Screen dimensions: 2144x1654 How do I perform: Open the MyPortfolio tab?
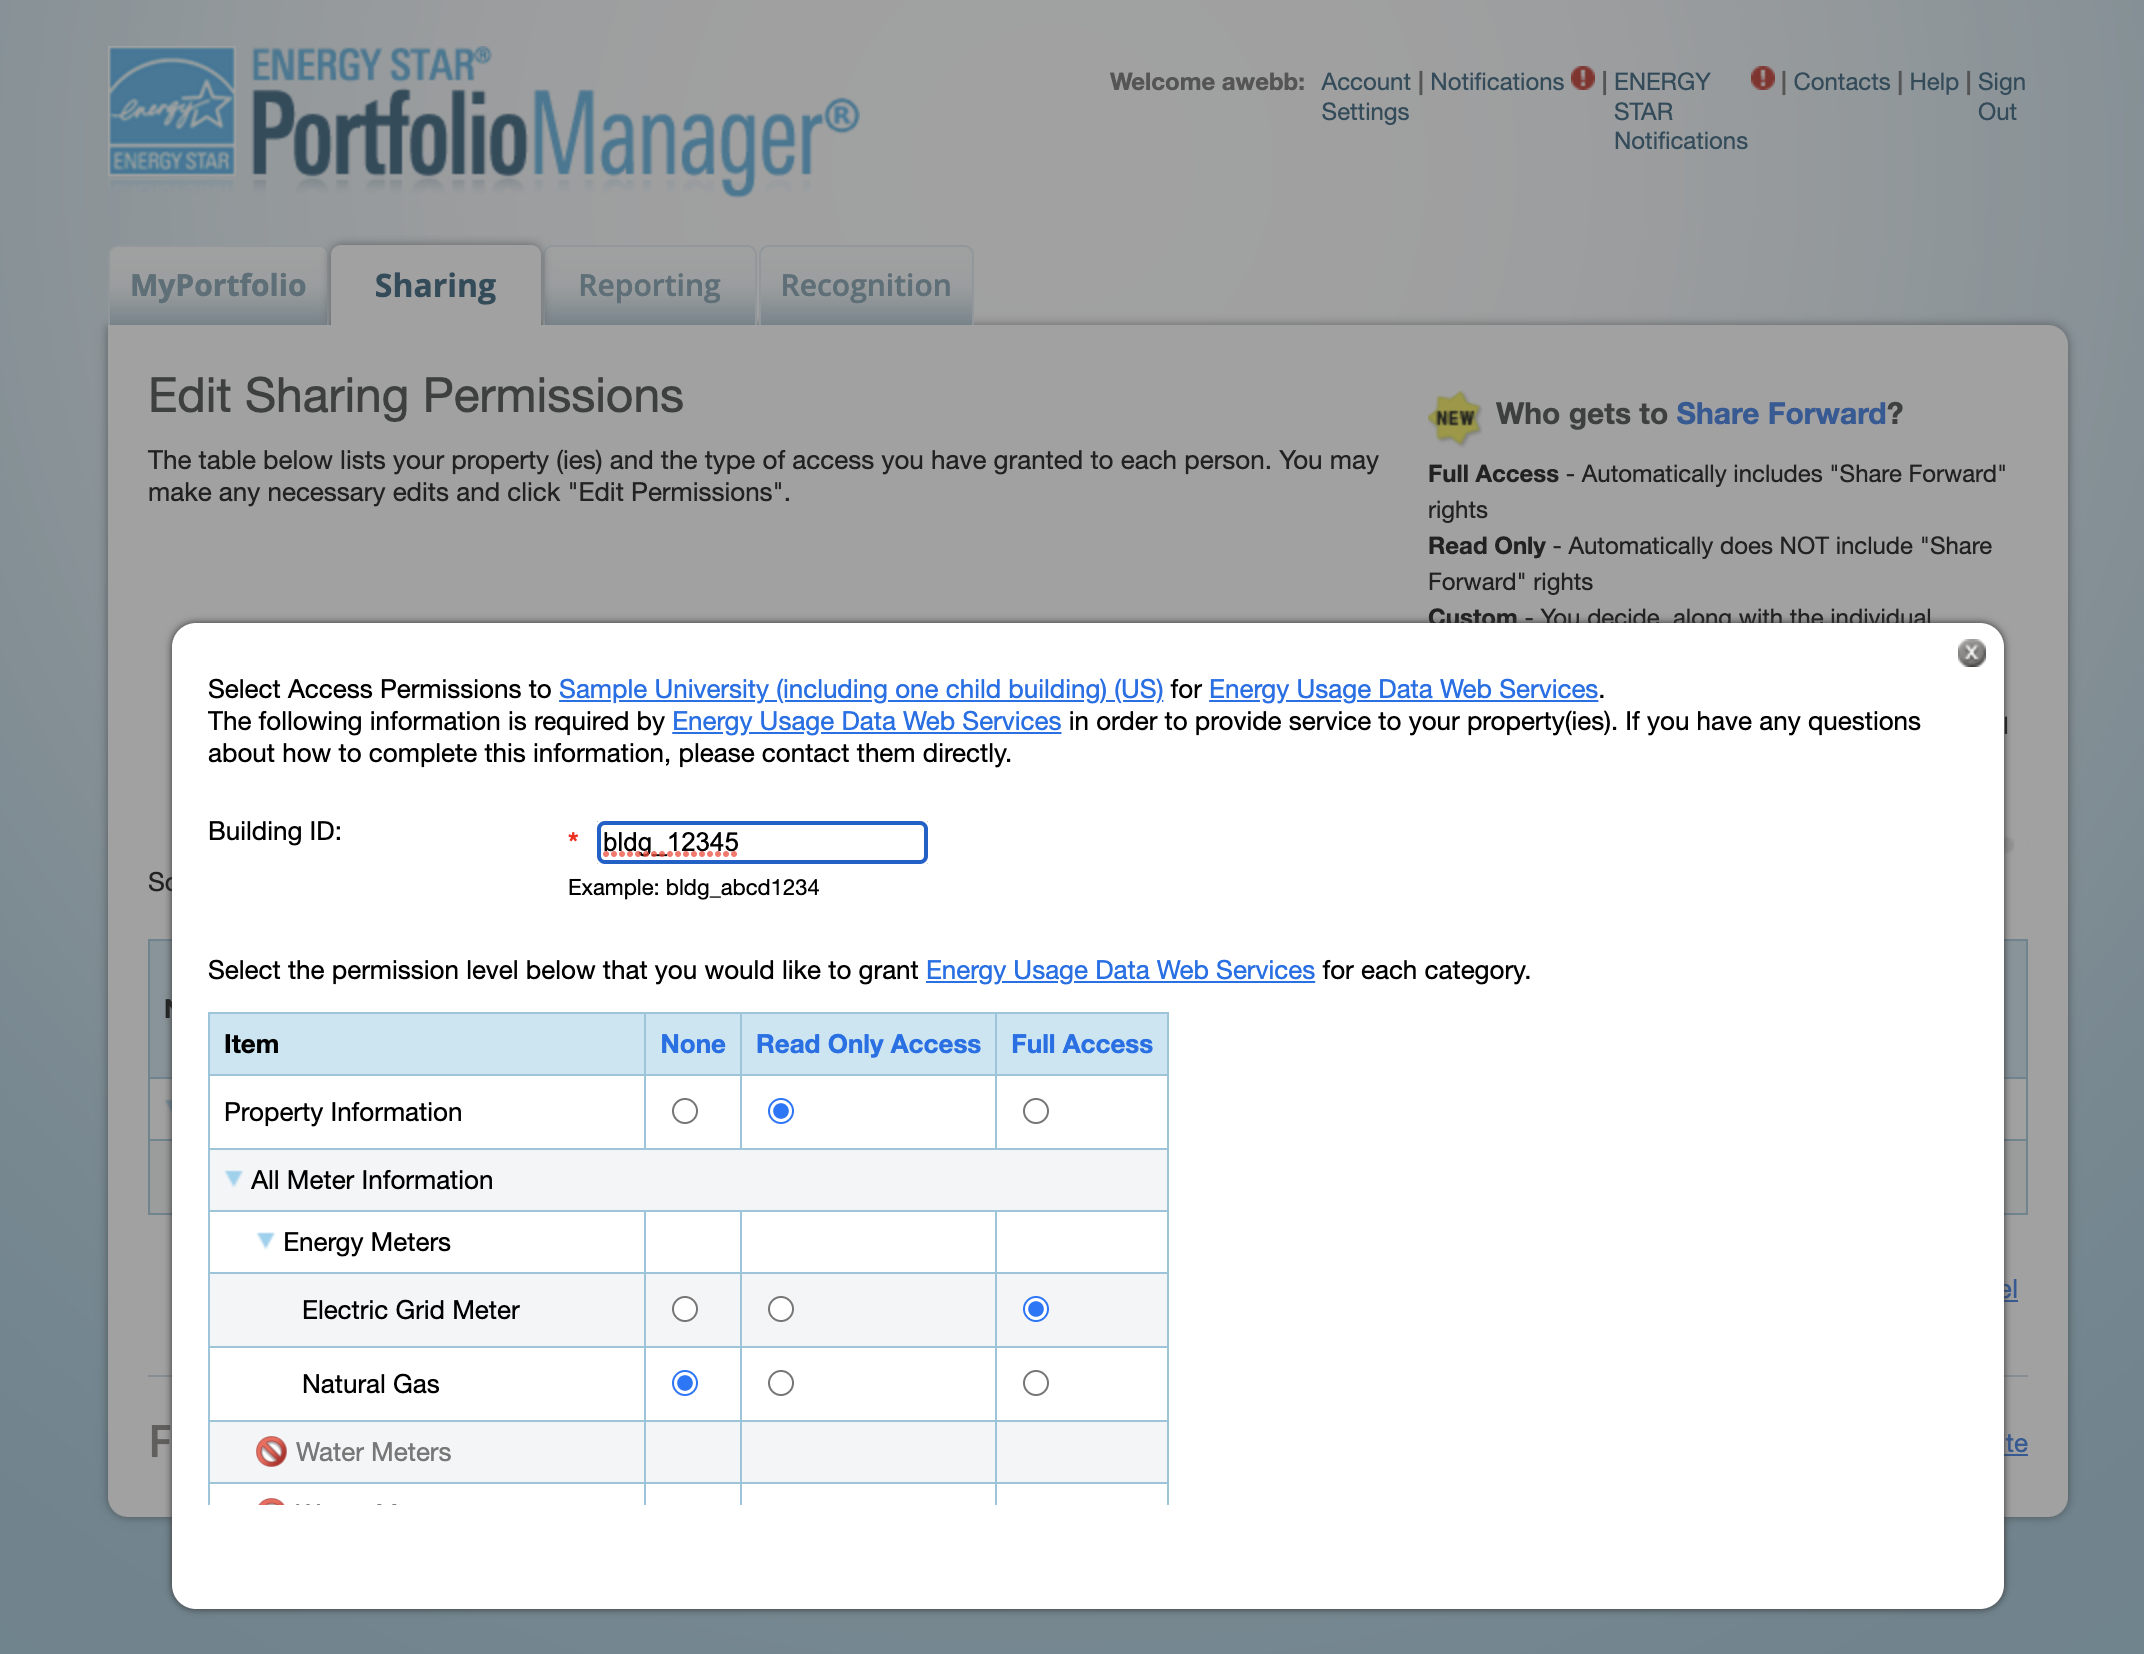218,285
